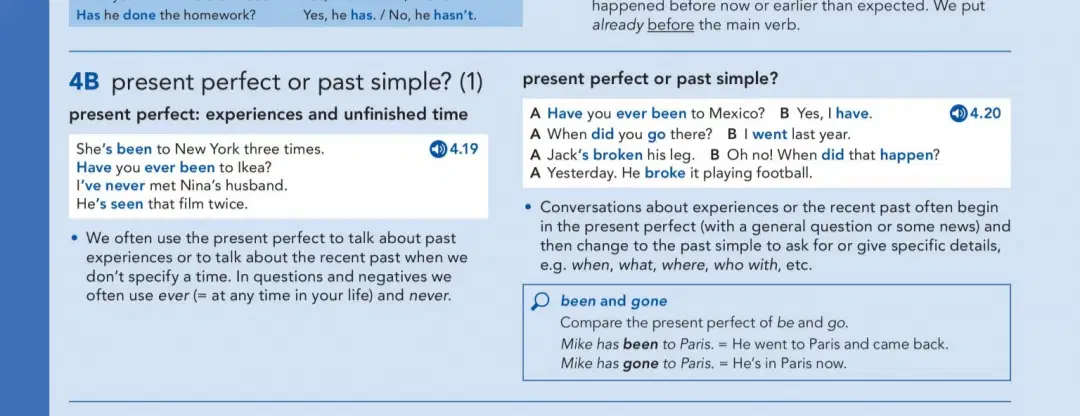Click the sentence 'I've never met Nina's husband.'

pyautogui.click(x=182, y=185)
